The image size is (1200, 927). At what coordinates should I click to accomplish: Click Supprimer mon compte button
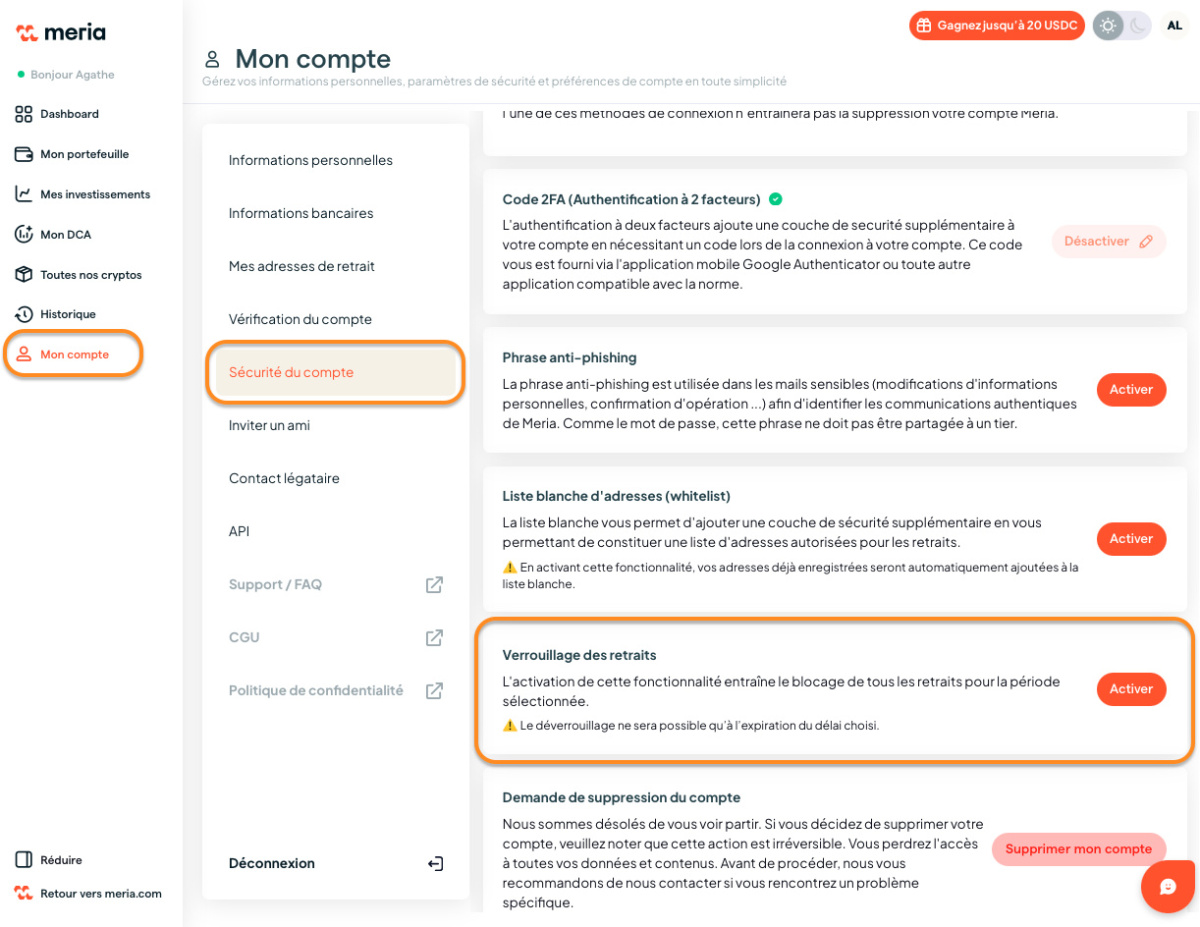tap(1078, 849)
